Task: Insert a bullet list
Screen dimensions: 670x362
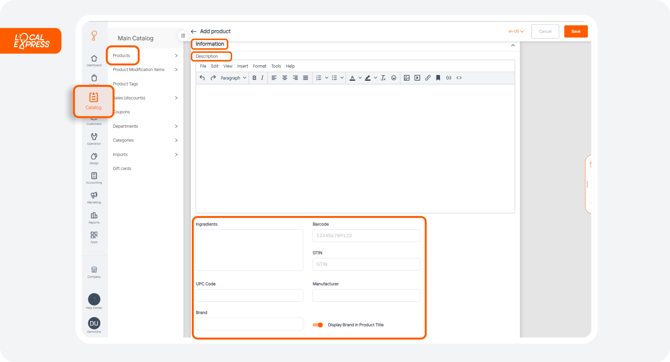Action: [x=334, y=78]
